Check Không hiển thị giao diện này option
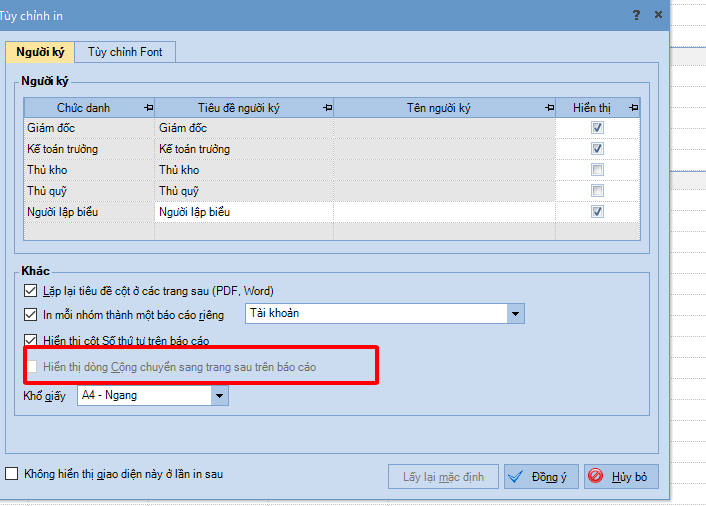 (12, 474)
